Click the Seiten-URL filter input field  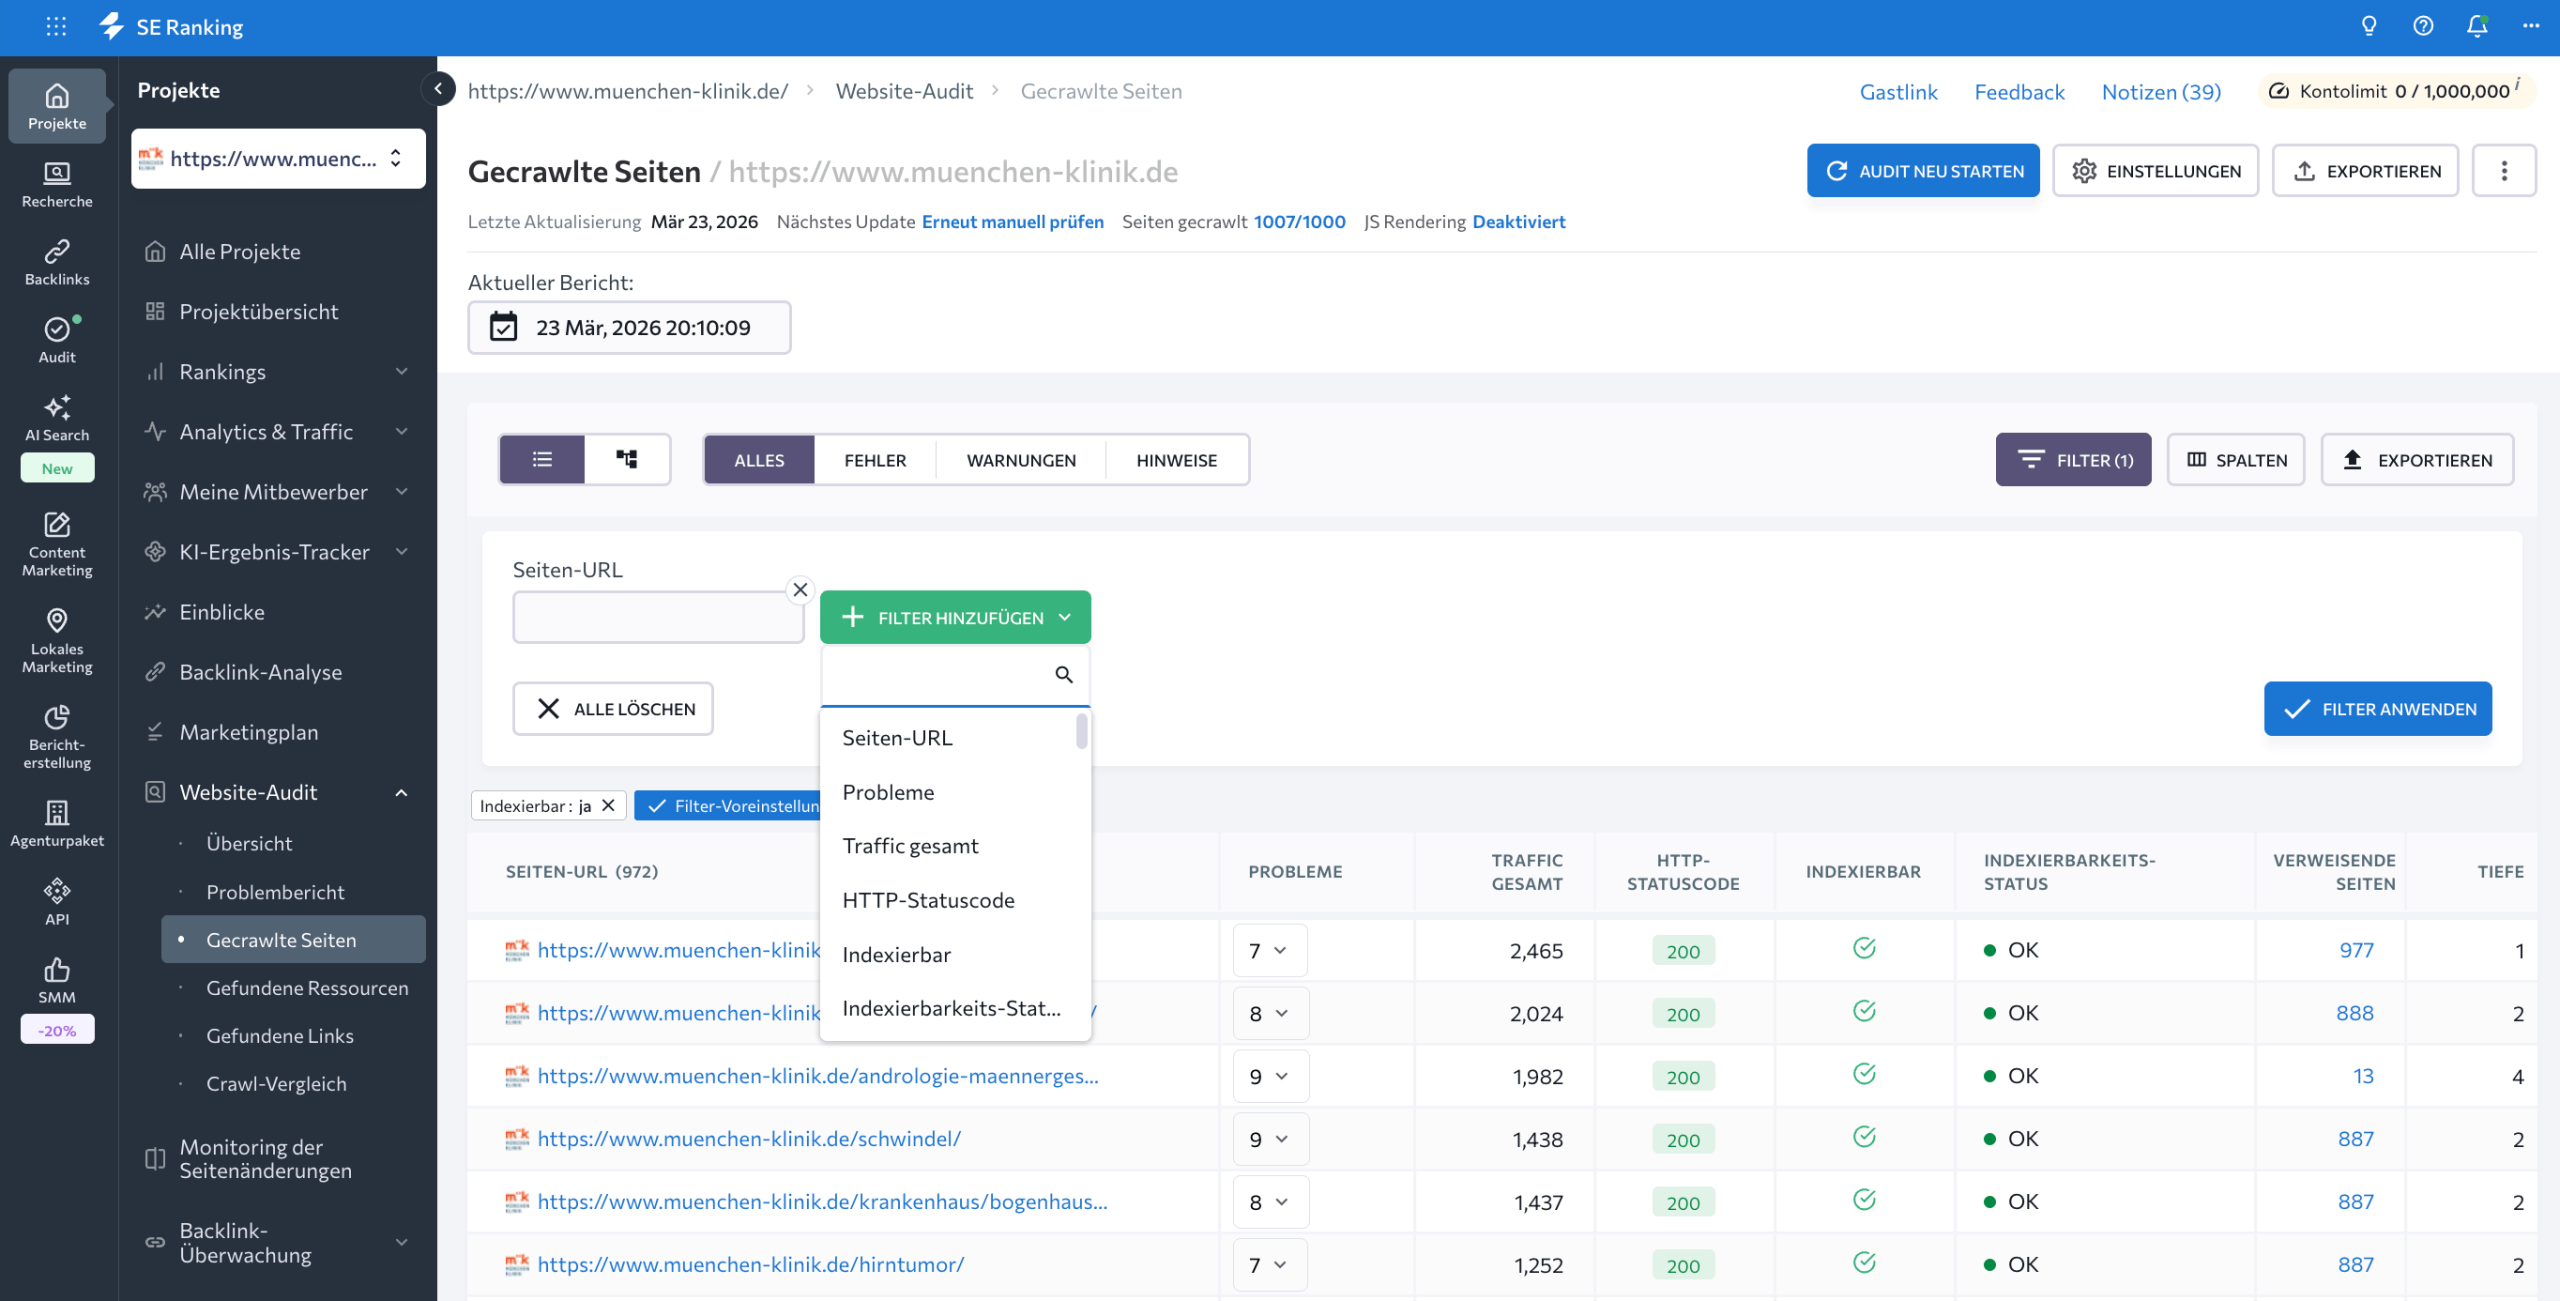[x=658, y=617]
